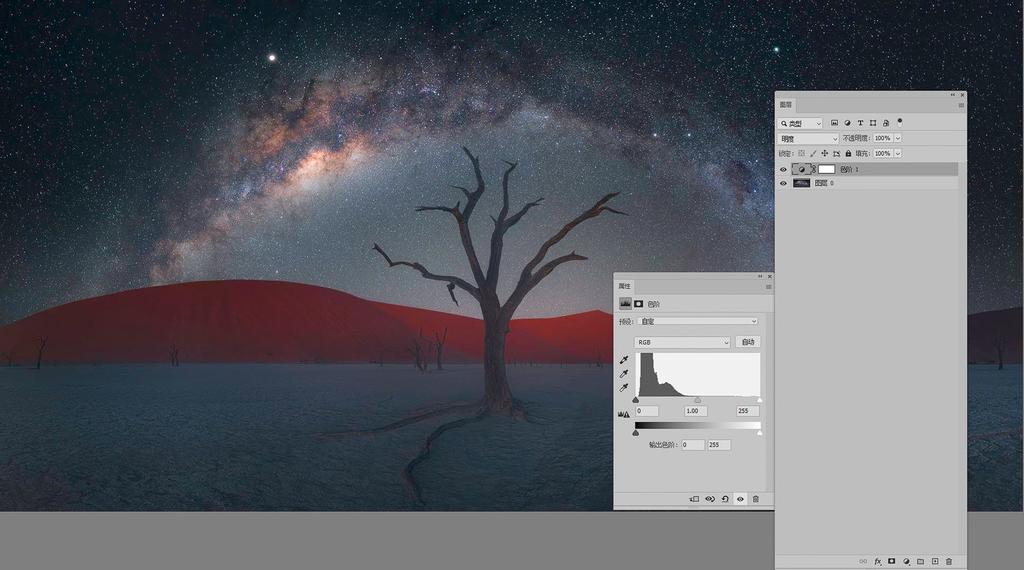This screenshot has width=1024, height=570.
Task: Toggle layer visibility in Properties panel footer
Action: pos(740,499)
